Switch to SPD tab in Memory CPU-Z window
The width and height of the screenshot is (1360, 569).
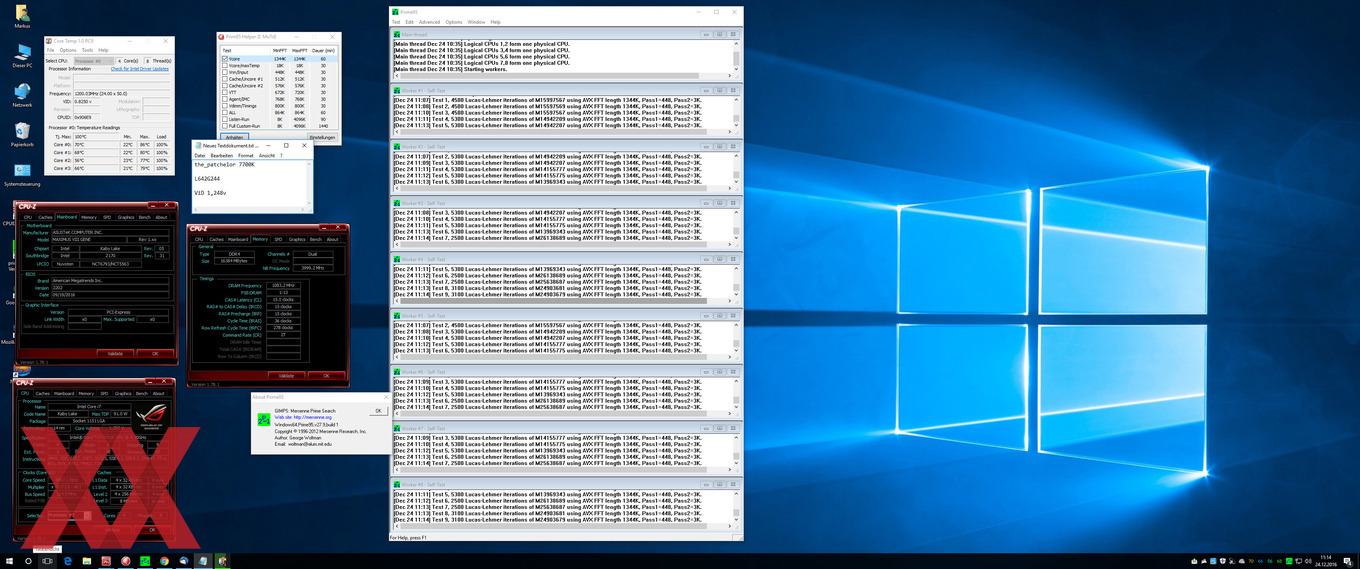279,239
